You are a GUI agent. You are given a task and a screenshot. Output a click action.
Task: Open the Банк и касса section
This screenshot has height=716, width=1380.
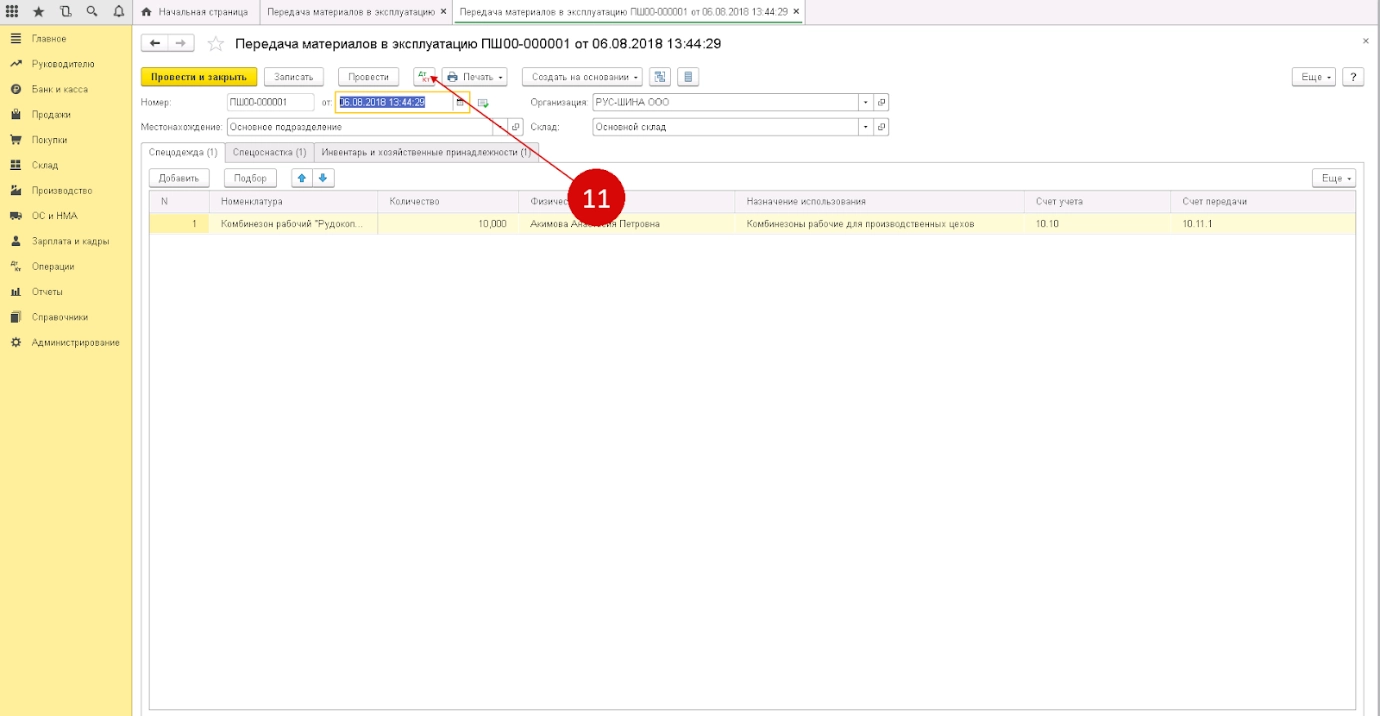tap(60, 89)
